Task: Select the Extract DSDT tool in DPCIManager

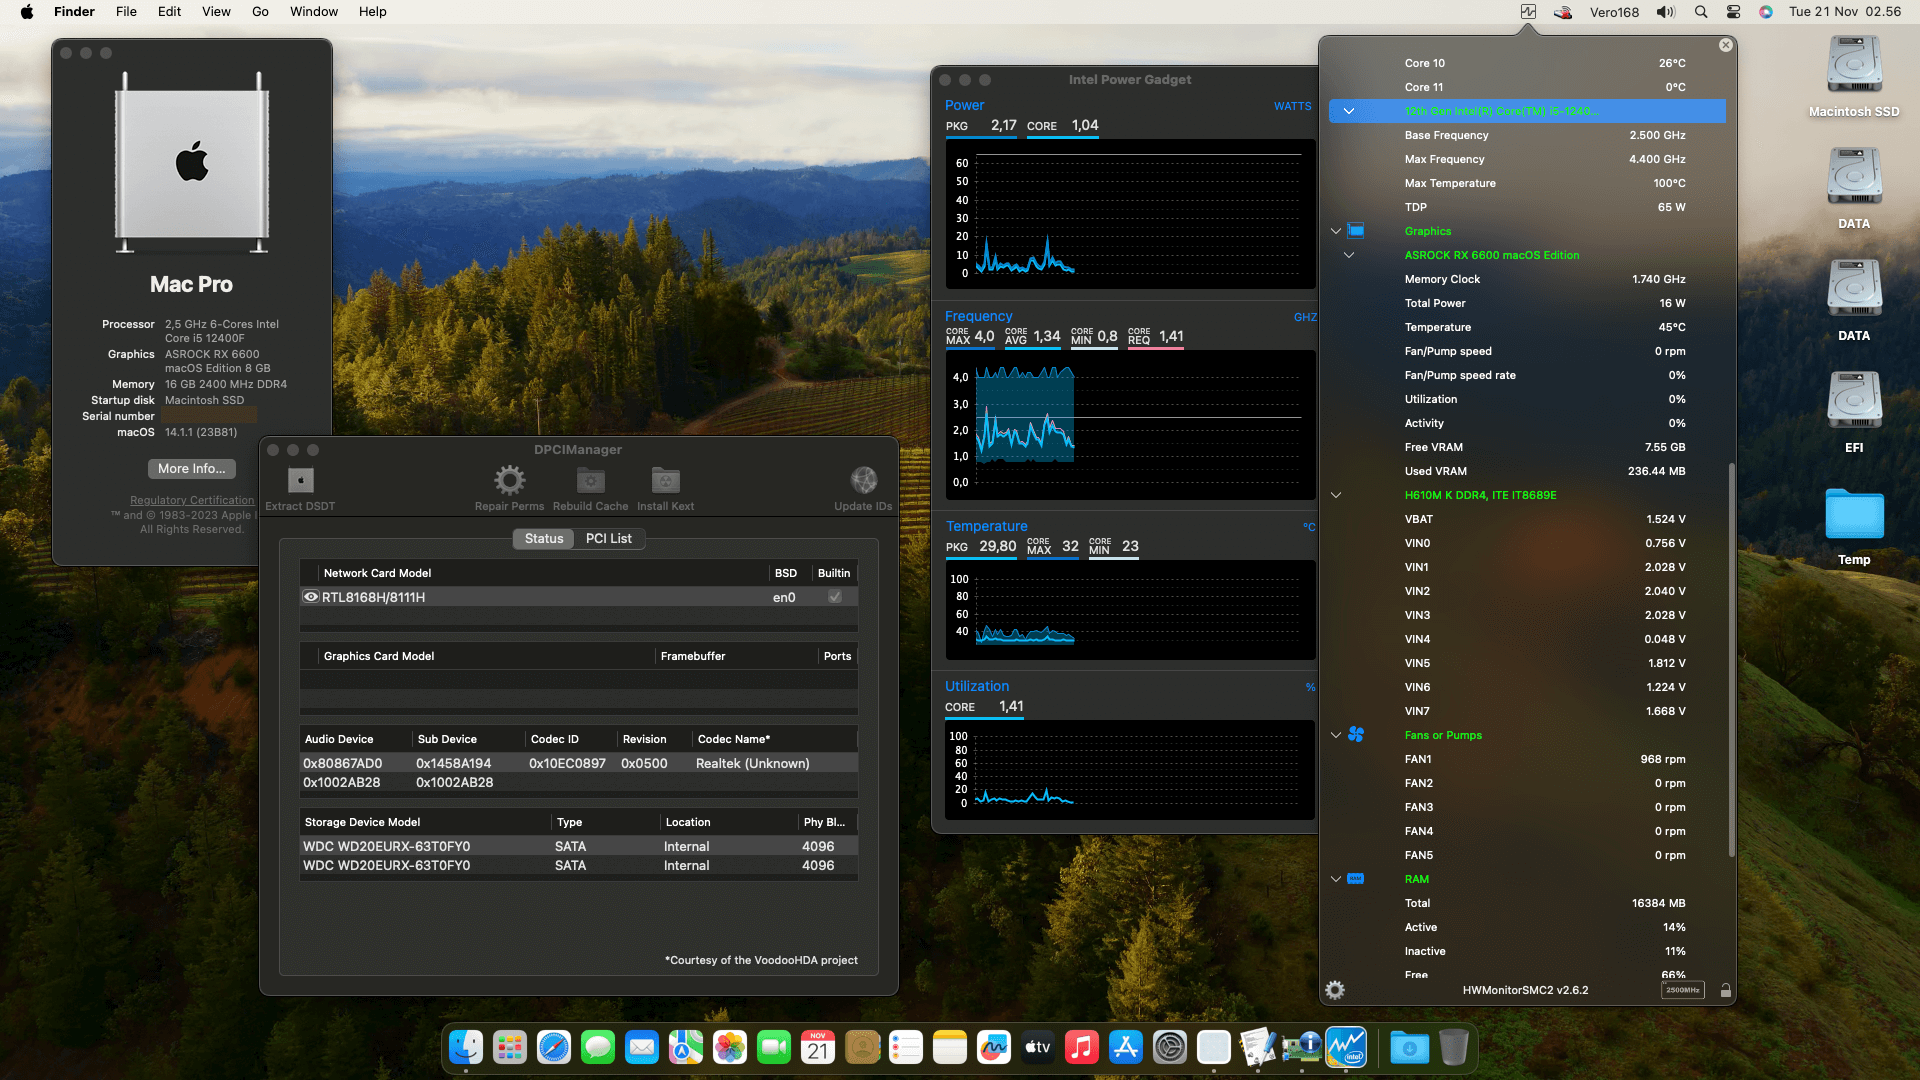Action: (x=299, y=481)
